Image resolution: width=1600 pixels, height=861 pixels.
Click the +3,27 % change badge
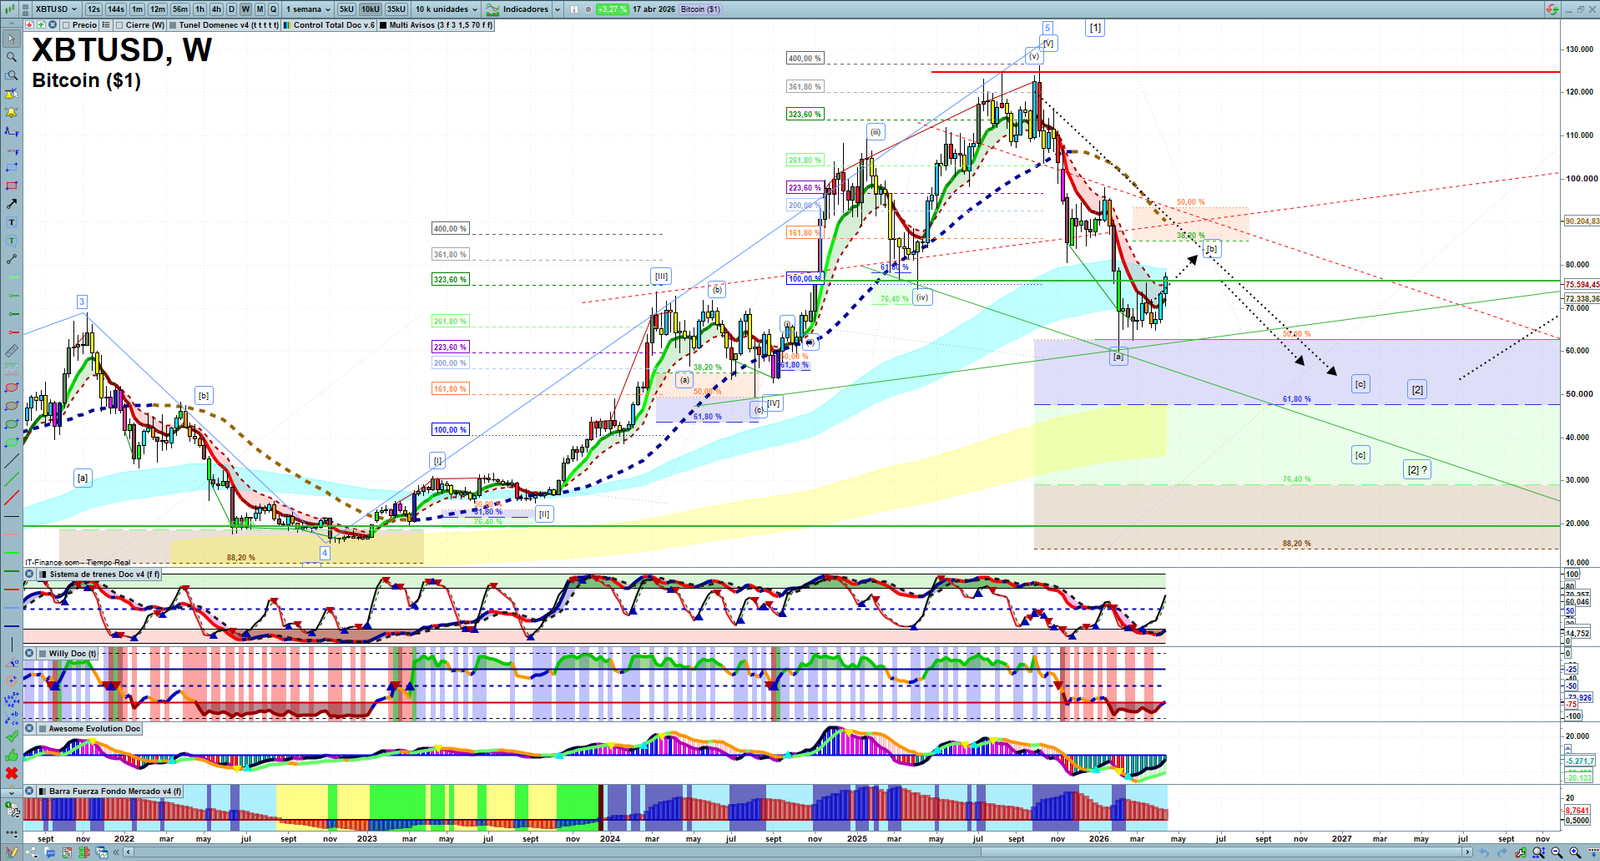[612, 9]
